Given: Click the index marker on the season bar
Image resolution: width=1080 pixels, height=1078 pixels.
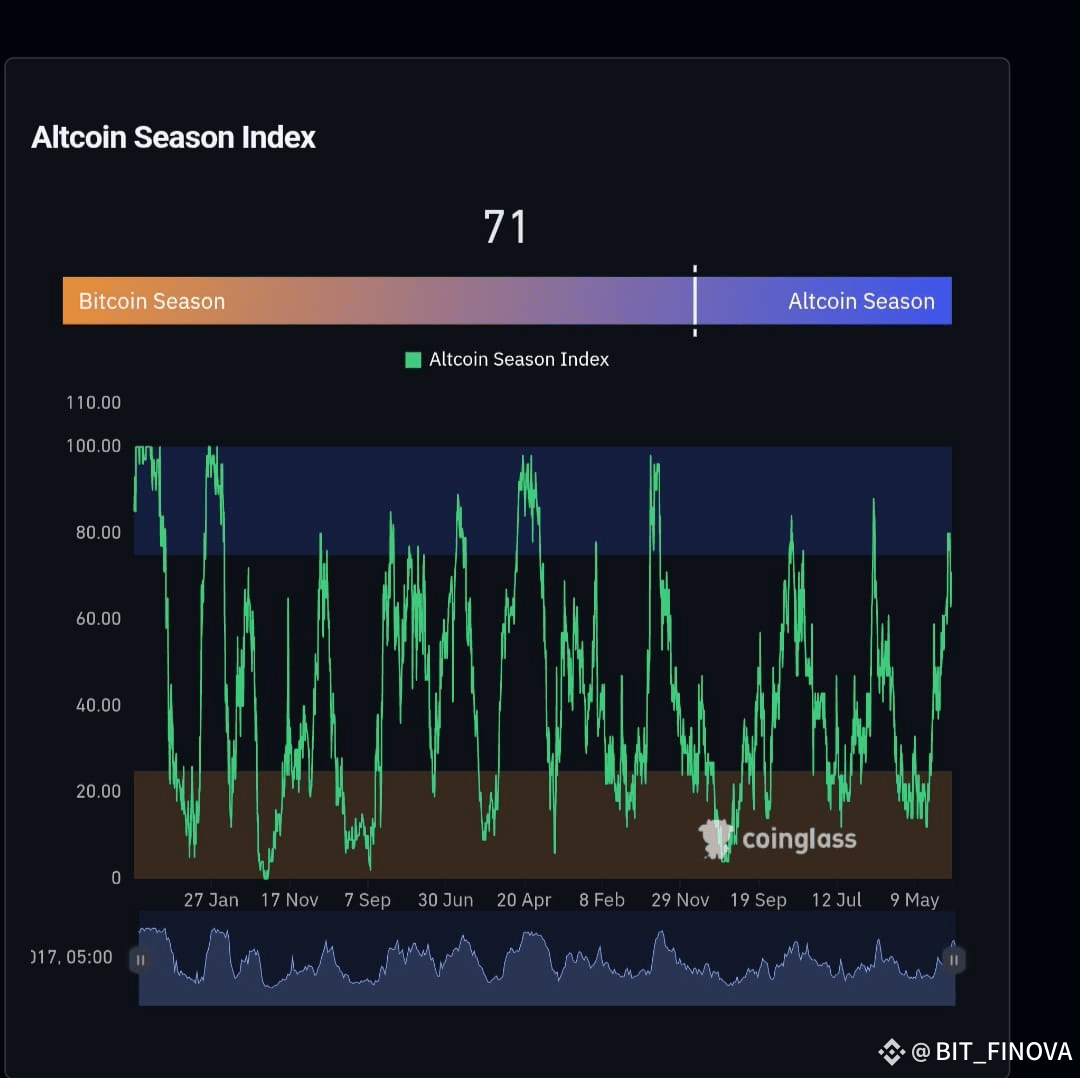Looking at the screenshot, I should [694, 300].
